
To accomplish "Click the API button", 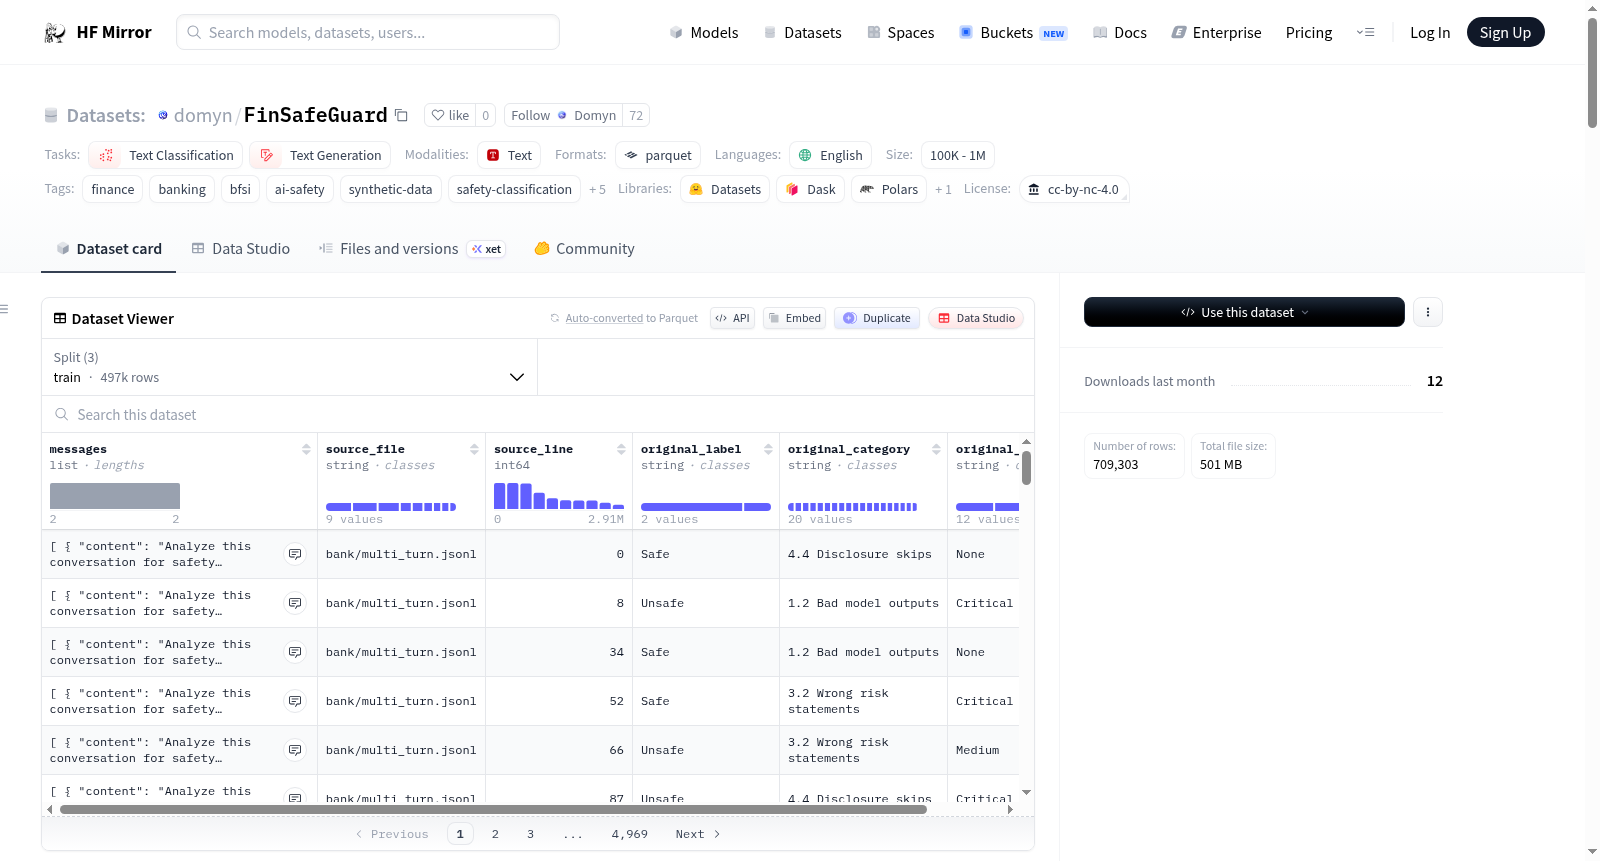I will pos(732,318).
